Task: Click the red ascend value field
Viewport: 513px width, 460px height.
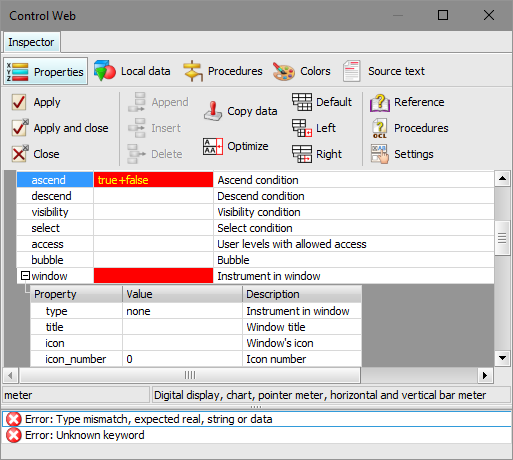Action: click(153, 180)
